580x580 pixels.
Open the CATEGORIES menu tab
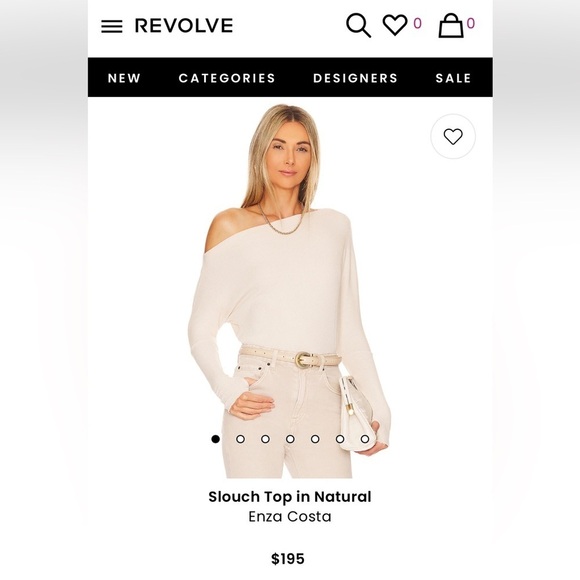227,78
